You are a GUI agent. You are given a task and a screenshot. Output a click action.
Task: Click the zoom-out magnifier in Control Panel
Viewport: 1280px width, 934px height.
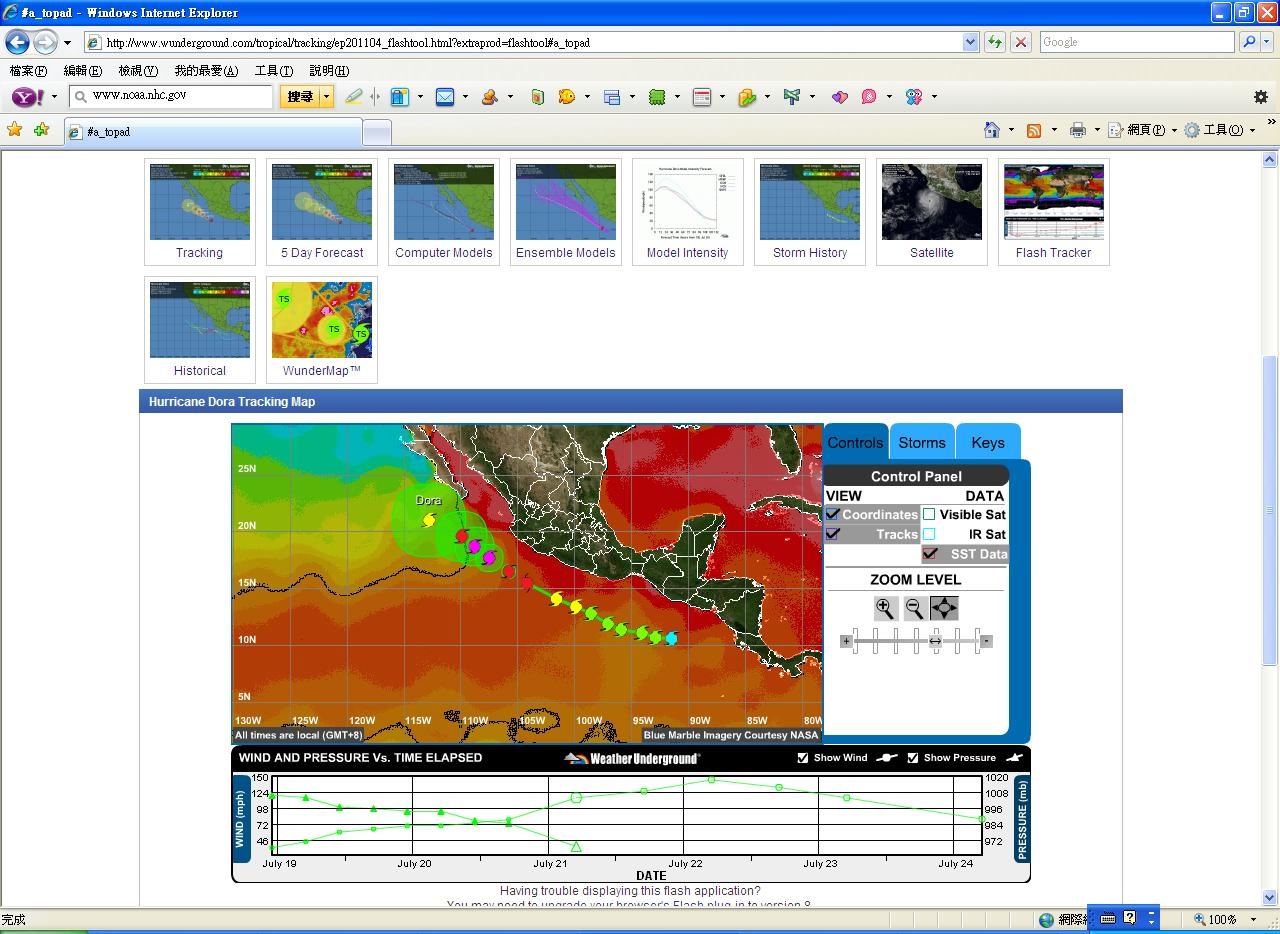[x=914, y=608]
